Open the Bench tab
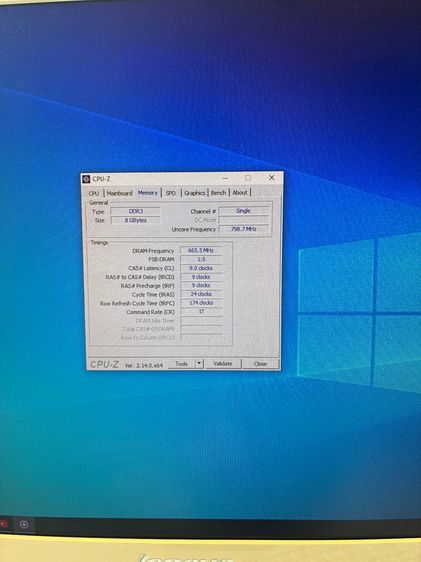421x562 pixels. pos(218,192)
